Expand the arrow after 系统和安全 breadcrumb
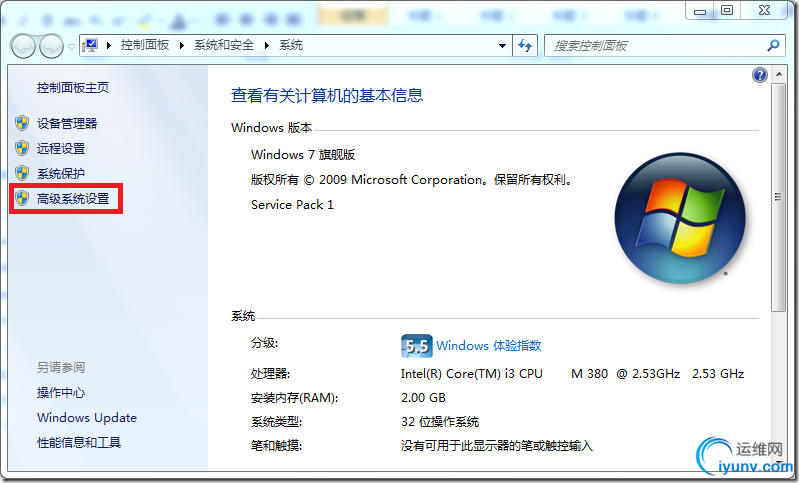Screen dimensions: 799x483 267,45
